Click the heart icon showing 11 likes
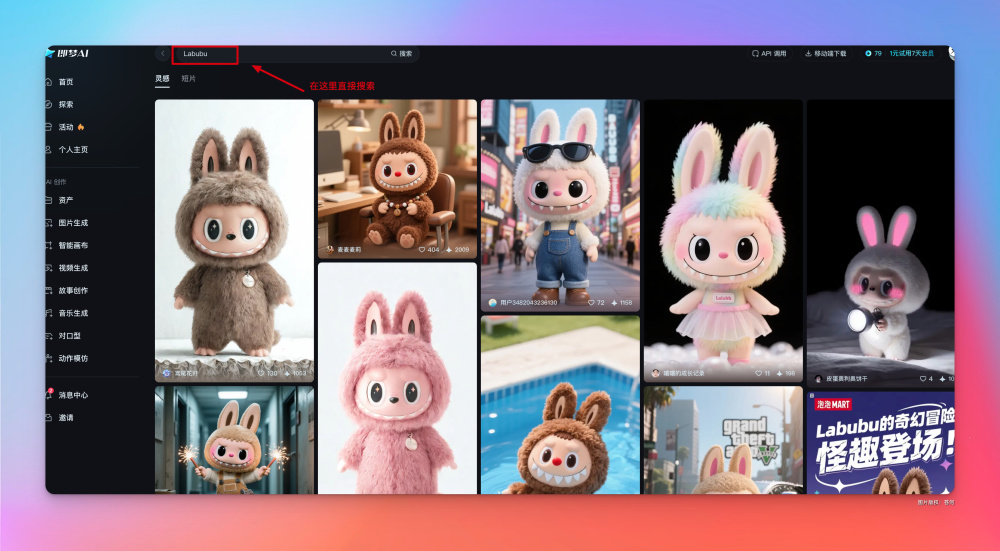Image resolution: width=1000 pixels, height=551 pixels. point(758,373)
